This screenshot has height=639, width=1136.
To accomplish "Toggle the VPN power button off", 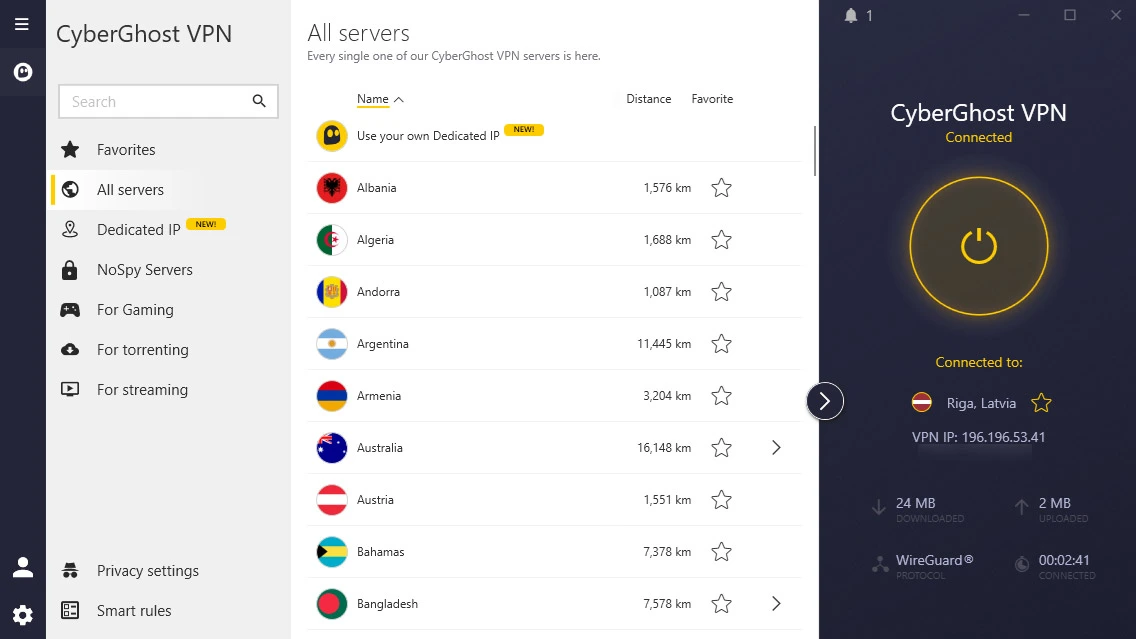I will click(x=978, y=246).
